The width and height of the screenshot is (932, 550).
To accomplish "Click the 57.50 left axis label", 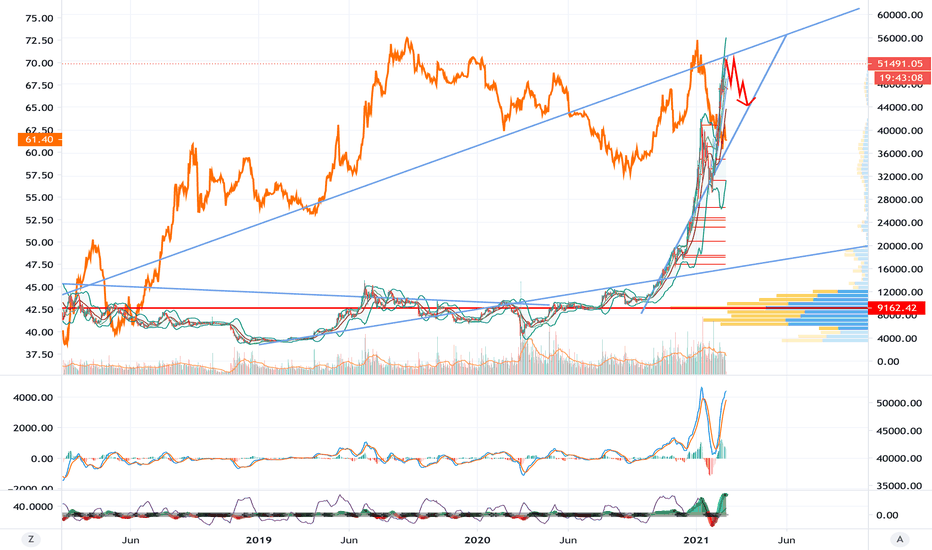I will point(39,175).
